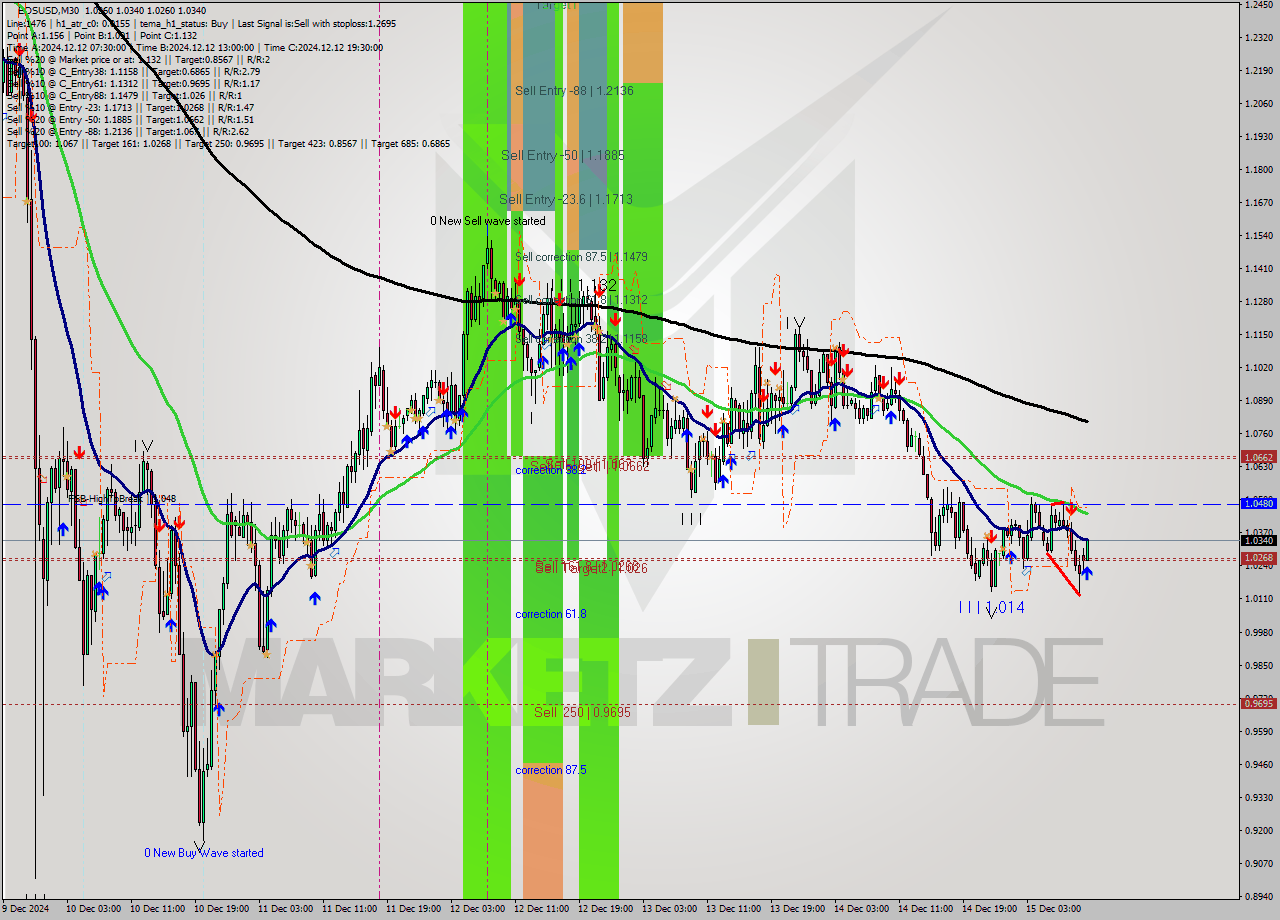Click the blue 'correction 87.5' label
1280x920 pixels.
551,770
